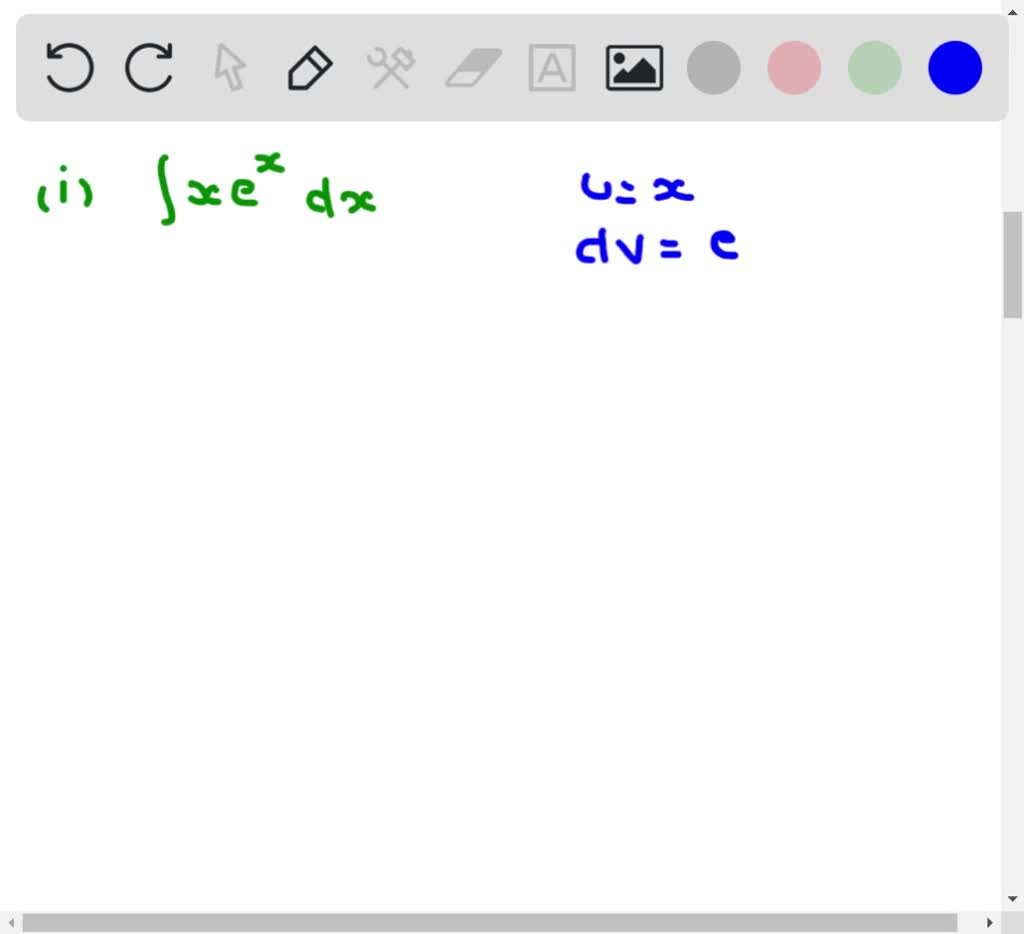Screen dimensions: 1024x934
Task: Open the drawing tool options
Action: (x=310, y=68)
